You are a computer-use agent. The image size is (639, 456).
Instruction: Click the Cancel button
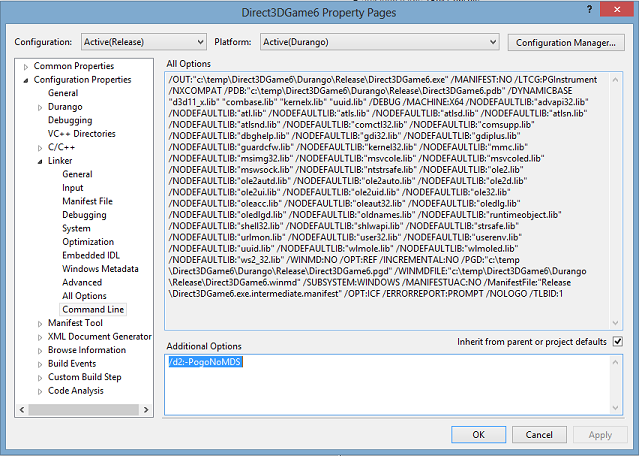coord(539,435)
